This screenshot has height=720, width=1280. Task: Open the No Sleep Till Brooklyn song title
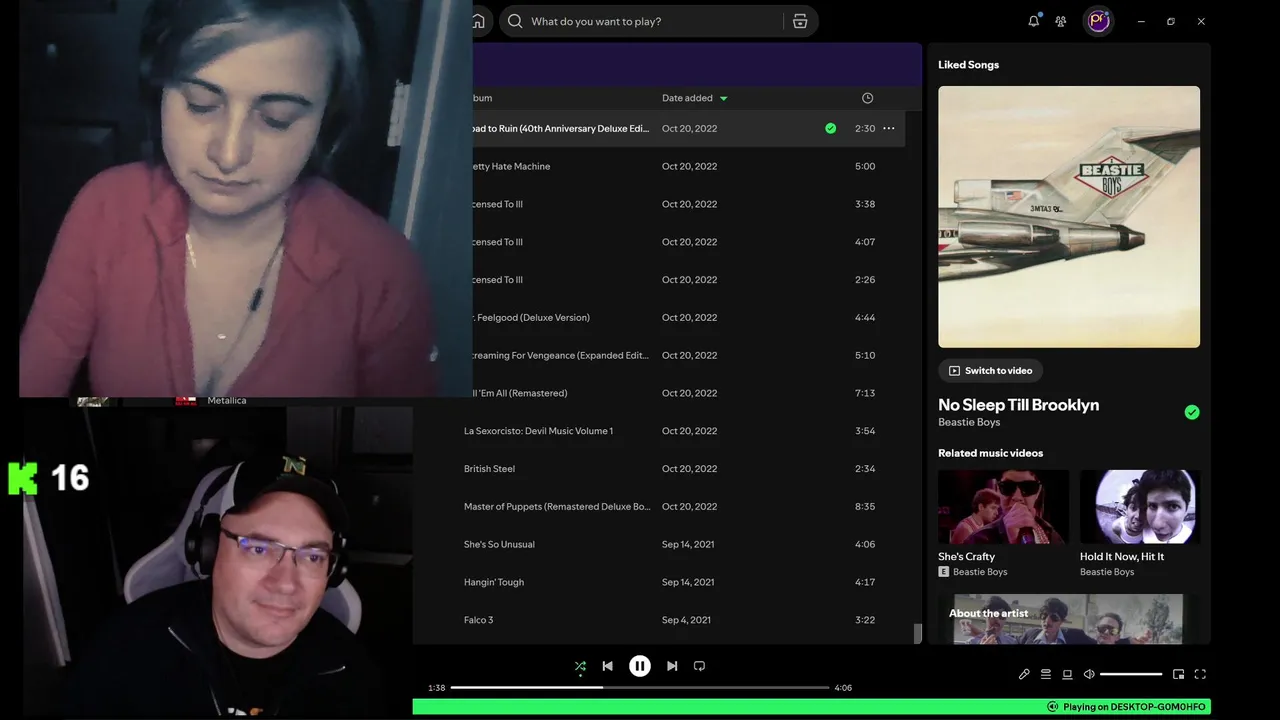[x=1018, y=405]
